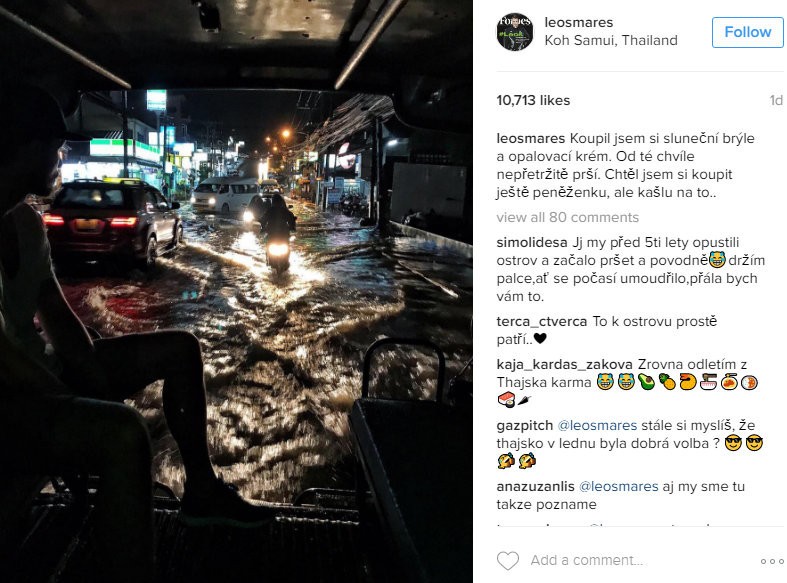Viewport: 787px width, 583px height.
Task: Click the Follow button
Action: (x=747, y=32)
